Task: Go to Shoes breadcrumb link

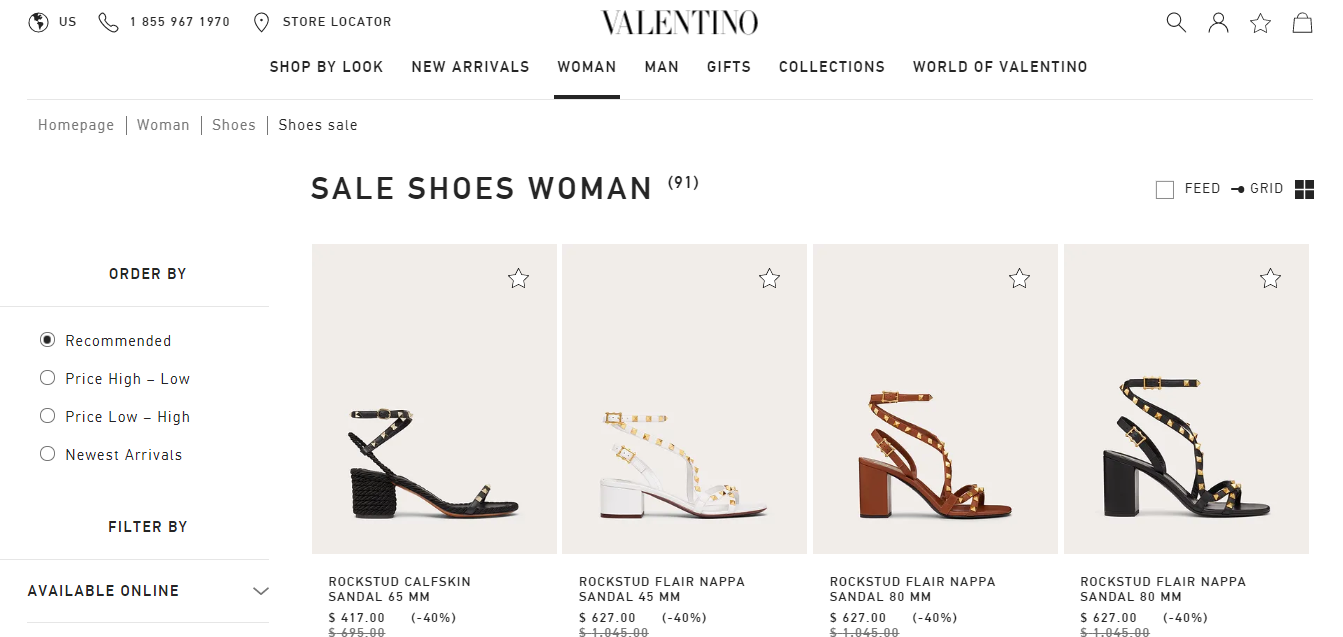Action: point(234,125)
